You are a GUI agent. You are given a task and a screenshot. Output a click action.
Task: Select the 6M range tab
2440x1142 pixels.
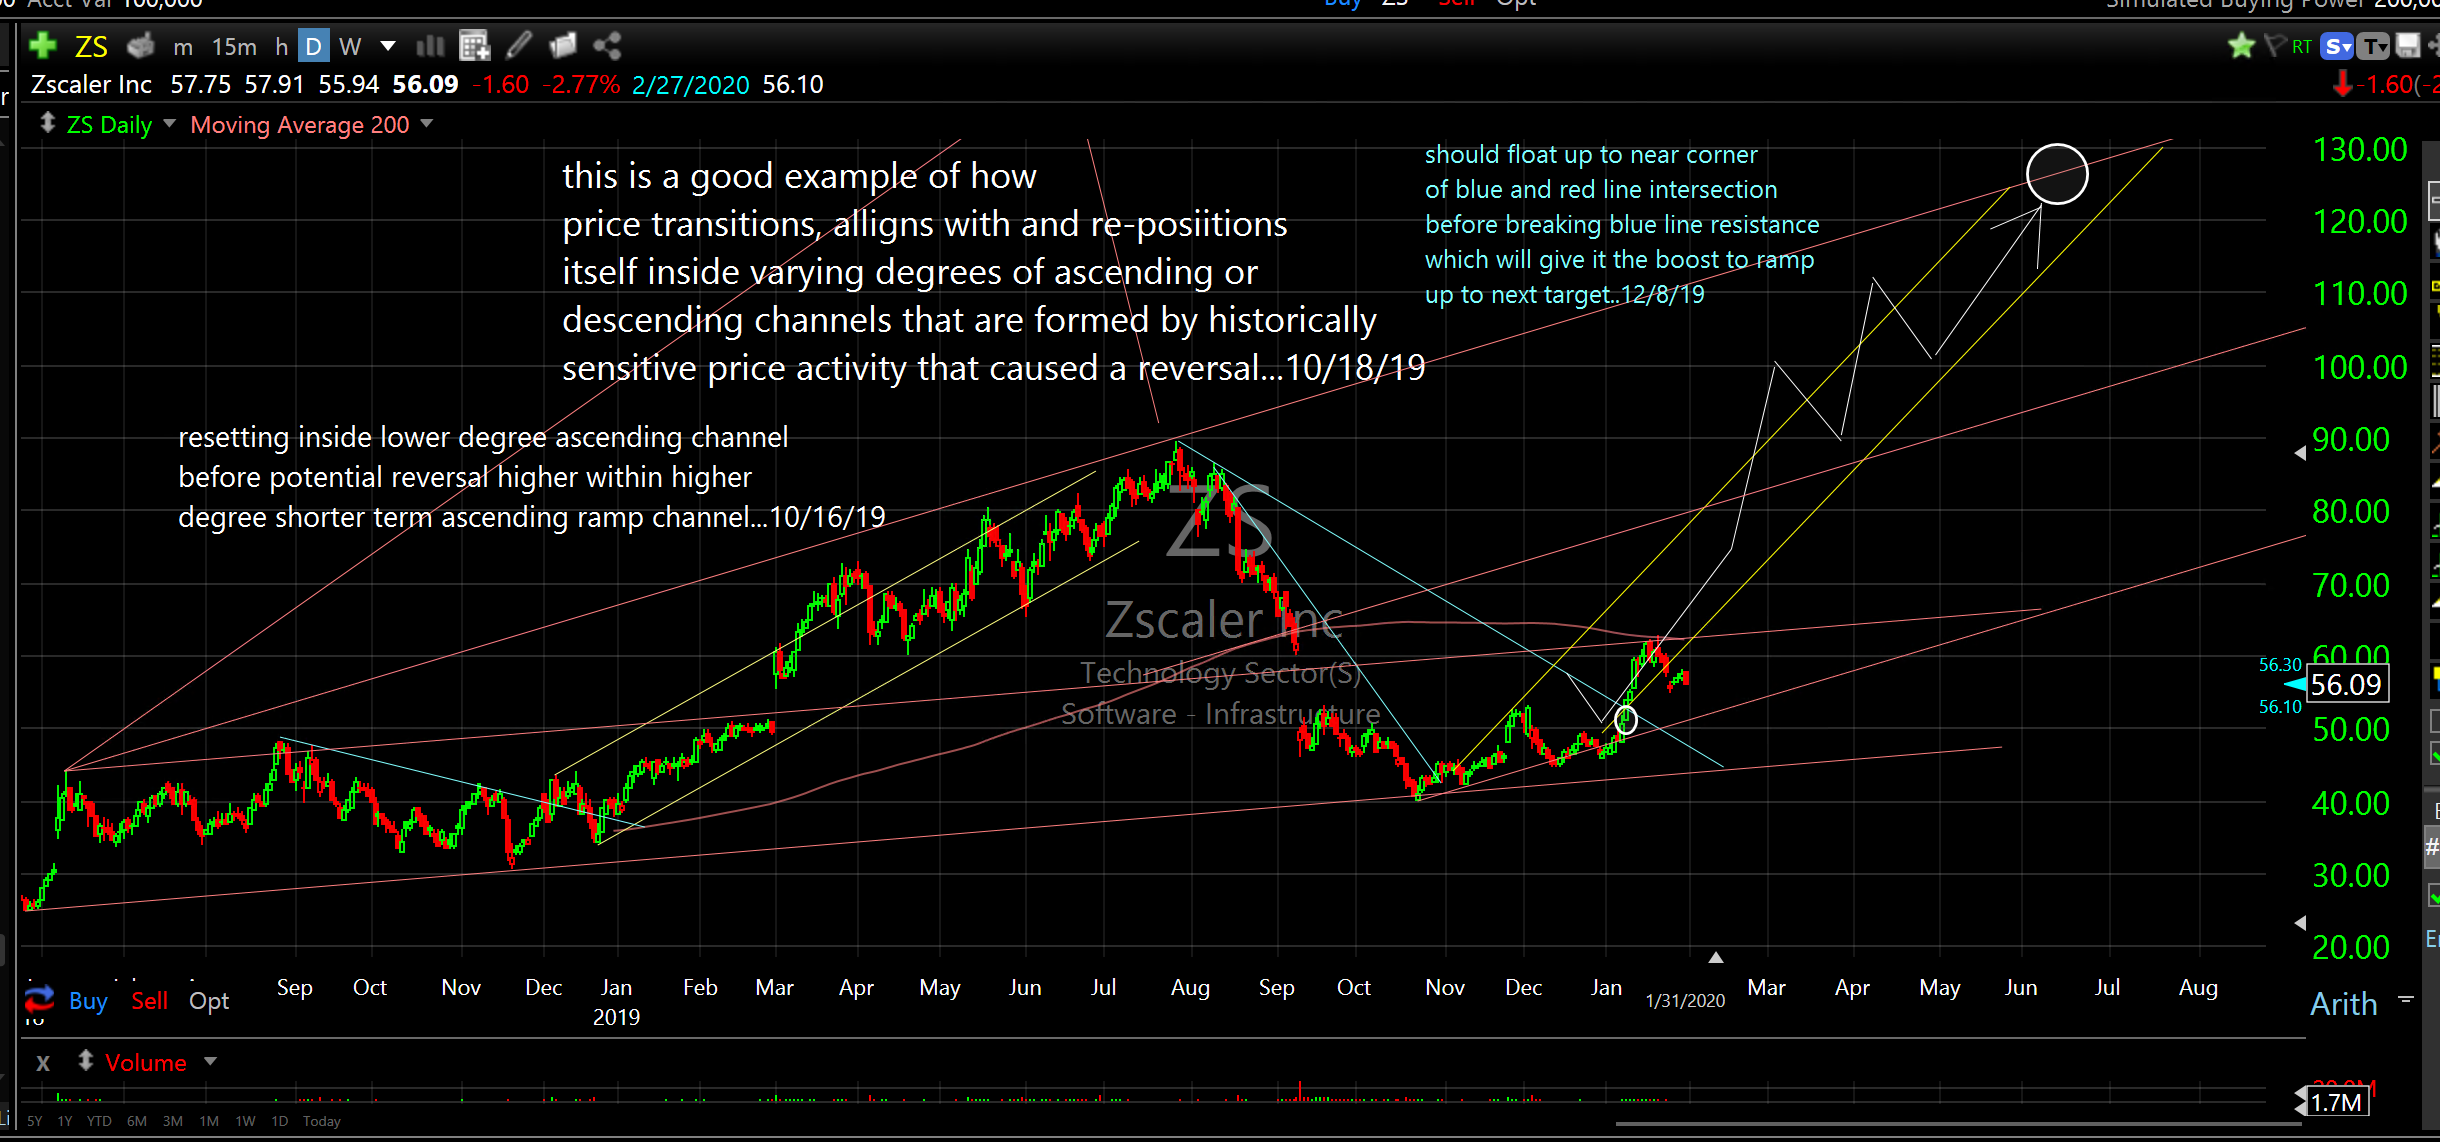[137, 1121]
